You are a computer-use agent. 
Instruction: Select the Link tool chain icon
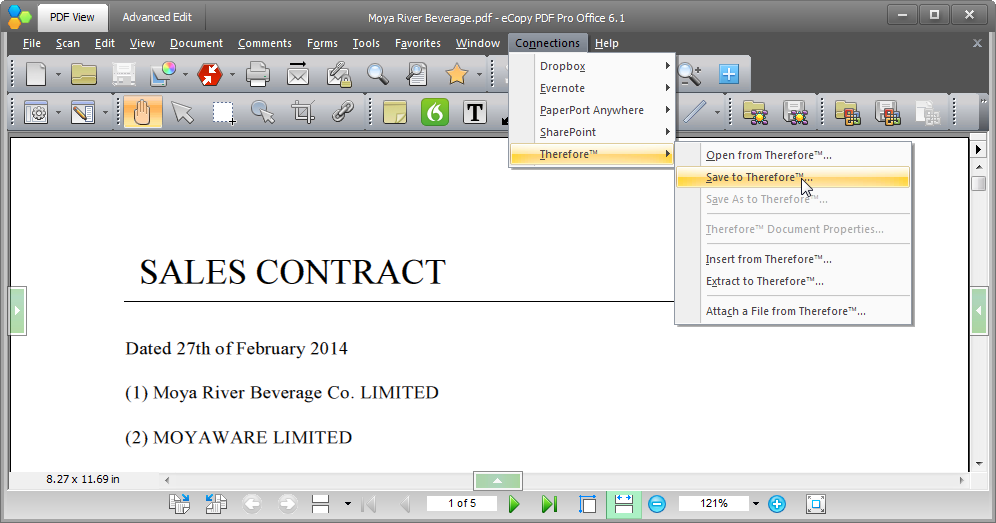click(343, 112)
